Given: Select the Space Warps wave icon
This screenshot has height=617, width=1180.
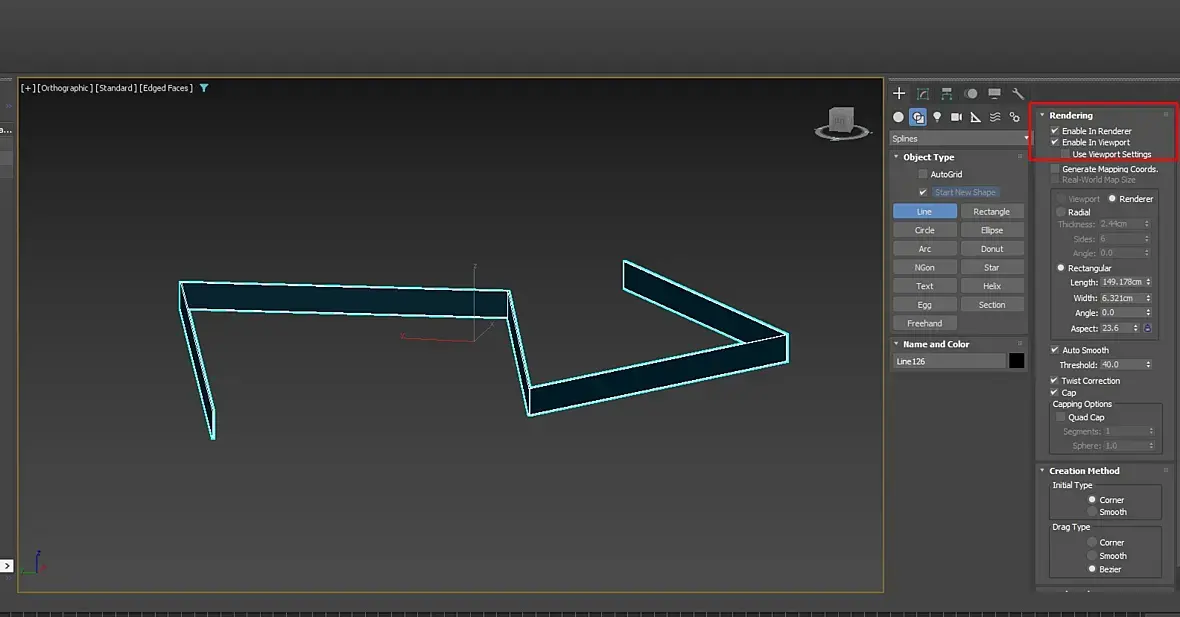Looking at the screenshot, I should click(x=995, y=117).
